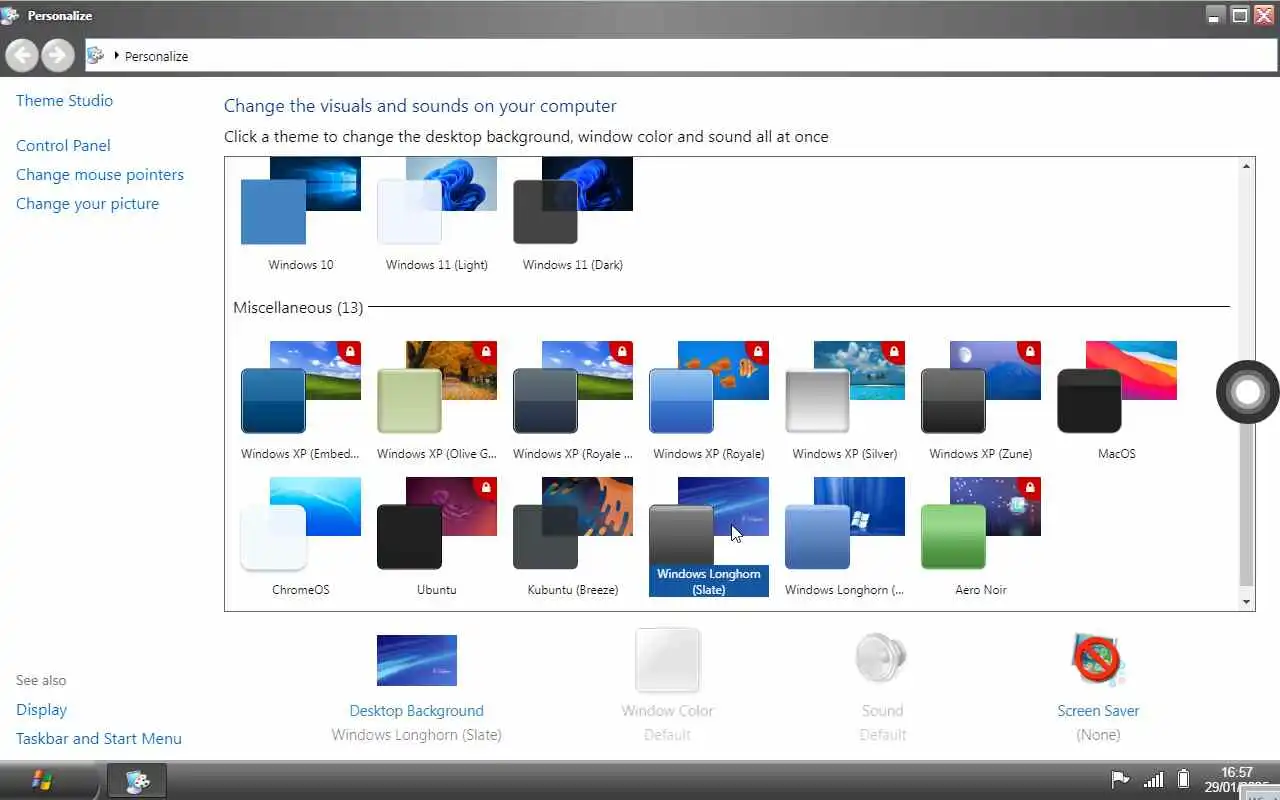
Task: Click the battery tray icon
Action: pyautogui.click(x=1183, y=779)
